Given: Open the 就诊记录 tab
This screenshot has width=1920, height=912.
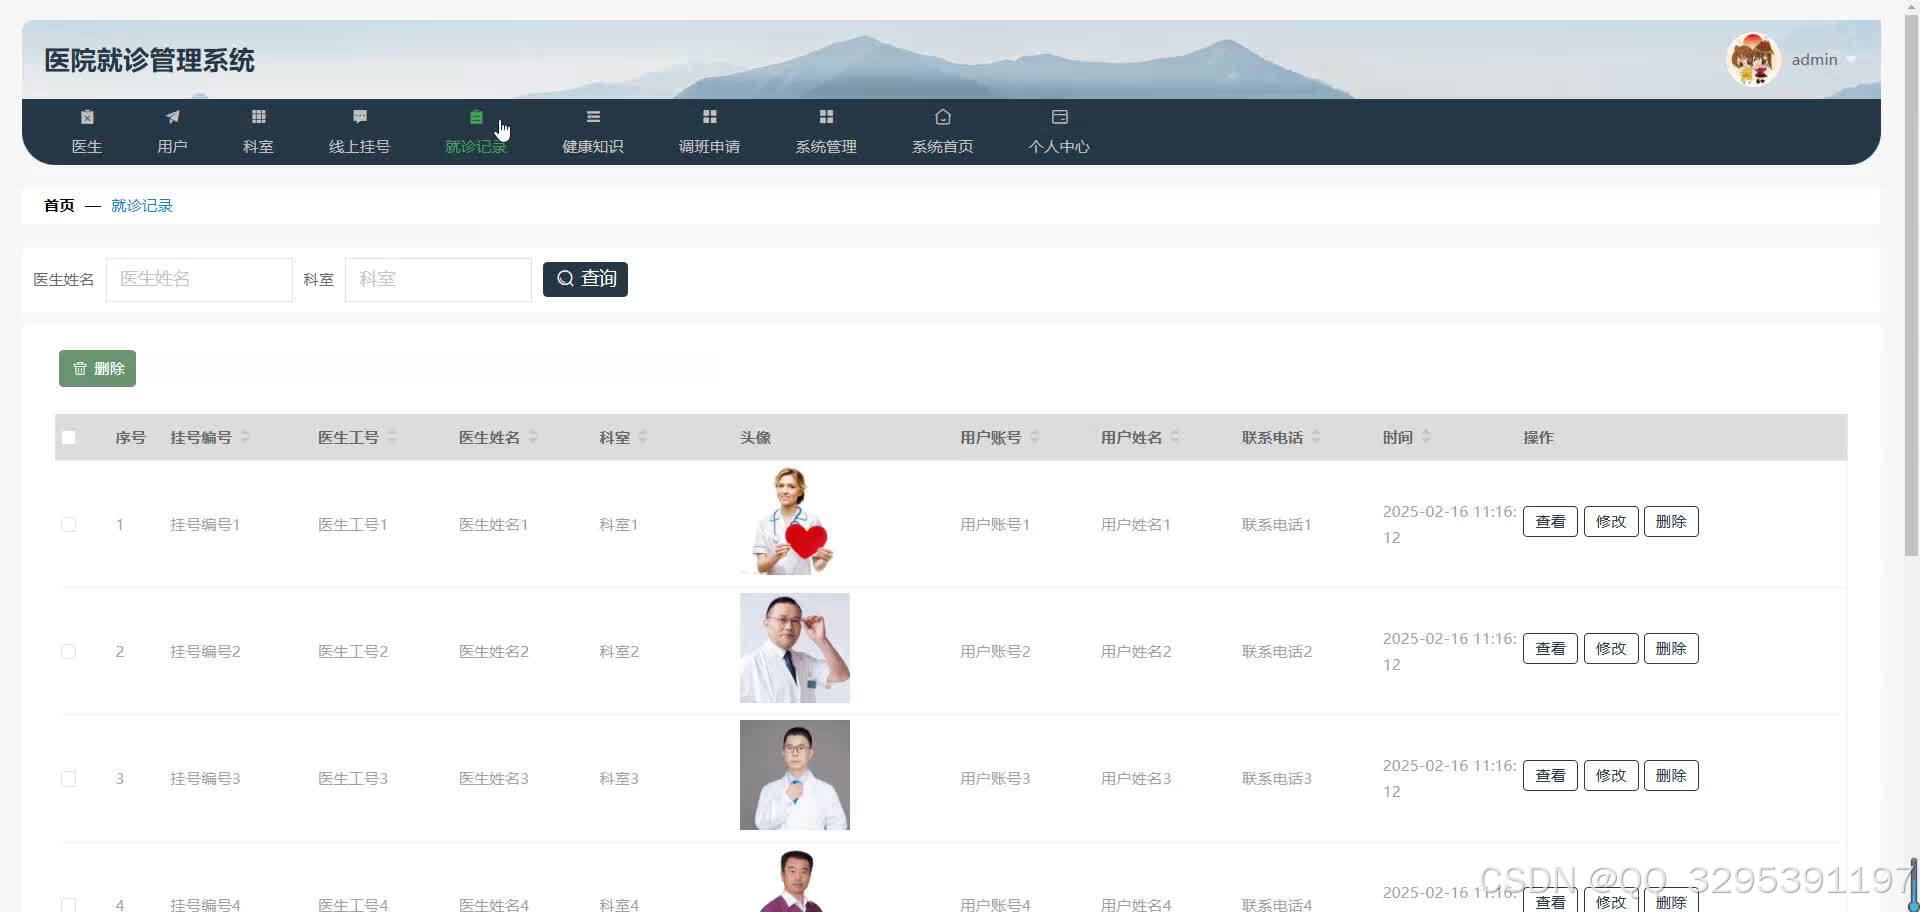Looking at the screenshot, I should point(476,131).
